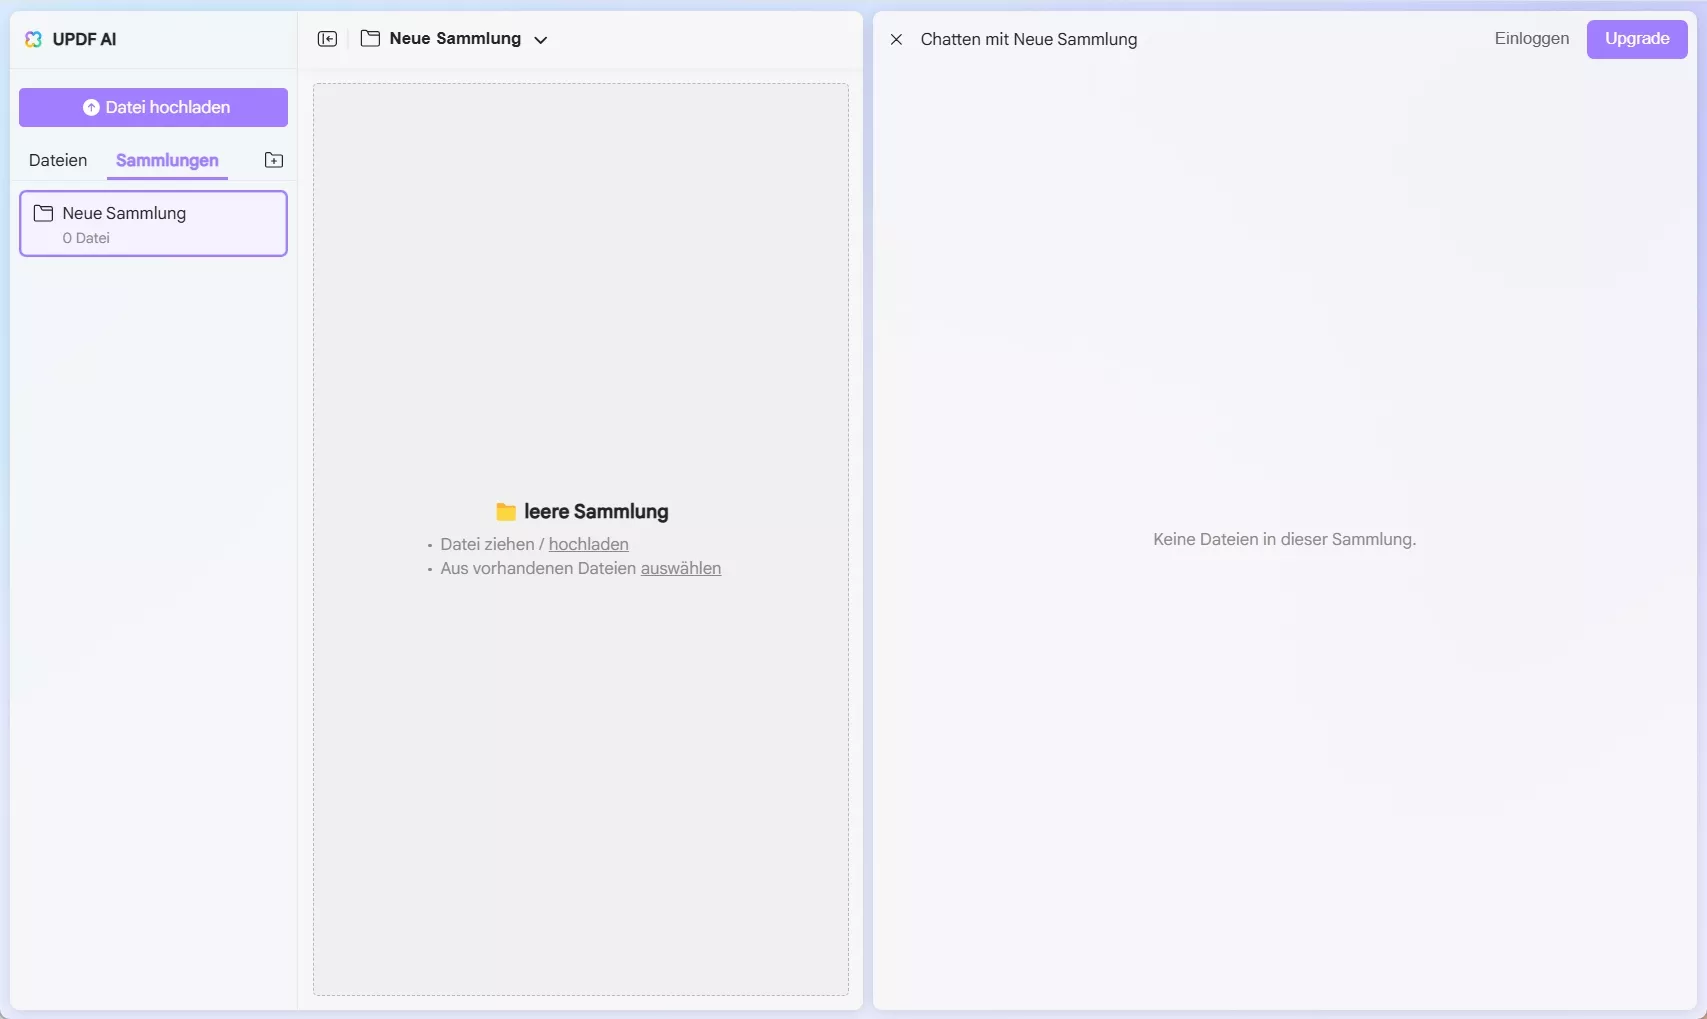Image resolution: width=1707 pixels, height=1019 pixels.
Task: Click the Chatten mit Neue Sammlung title
Action: 1029,39
